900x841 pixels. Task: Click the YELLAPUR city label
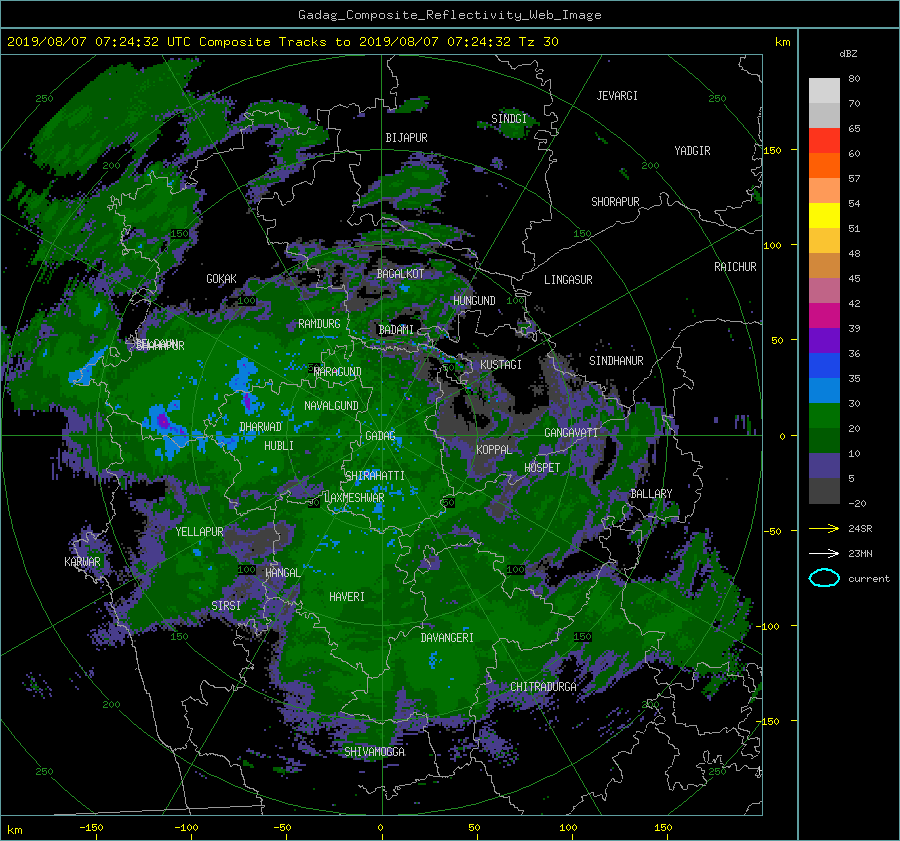point(199,532)
